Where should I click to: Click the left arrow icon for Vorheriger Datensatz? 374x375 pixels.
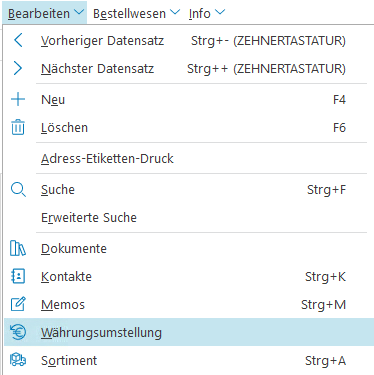(x=18, y=41)
